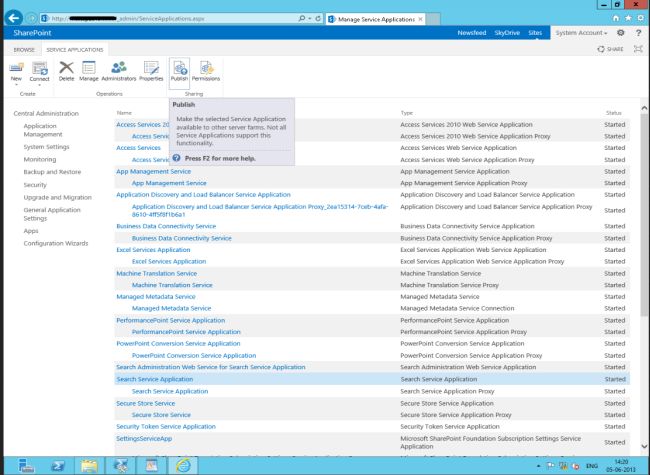This screenshot has height=475, width=650.
Task: Expand the Connect button dropdown arrow
Action: pos(40,85)
